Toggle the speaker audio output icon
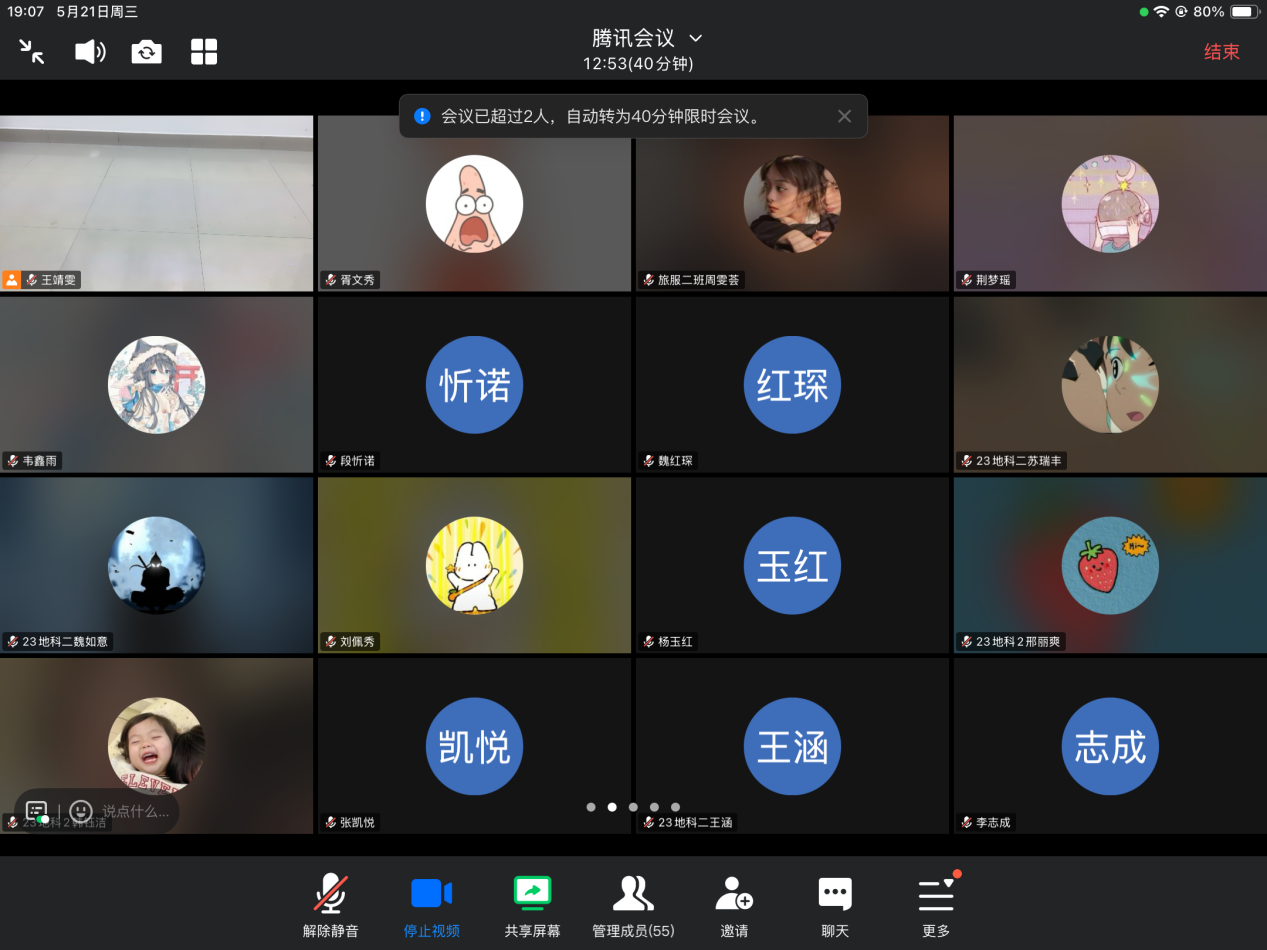The width and height of the screenshot is (1267, 950). [x=90, y=52]
